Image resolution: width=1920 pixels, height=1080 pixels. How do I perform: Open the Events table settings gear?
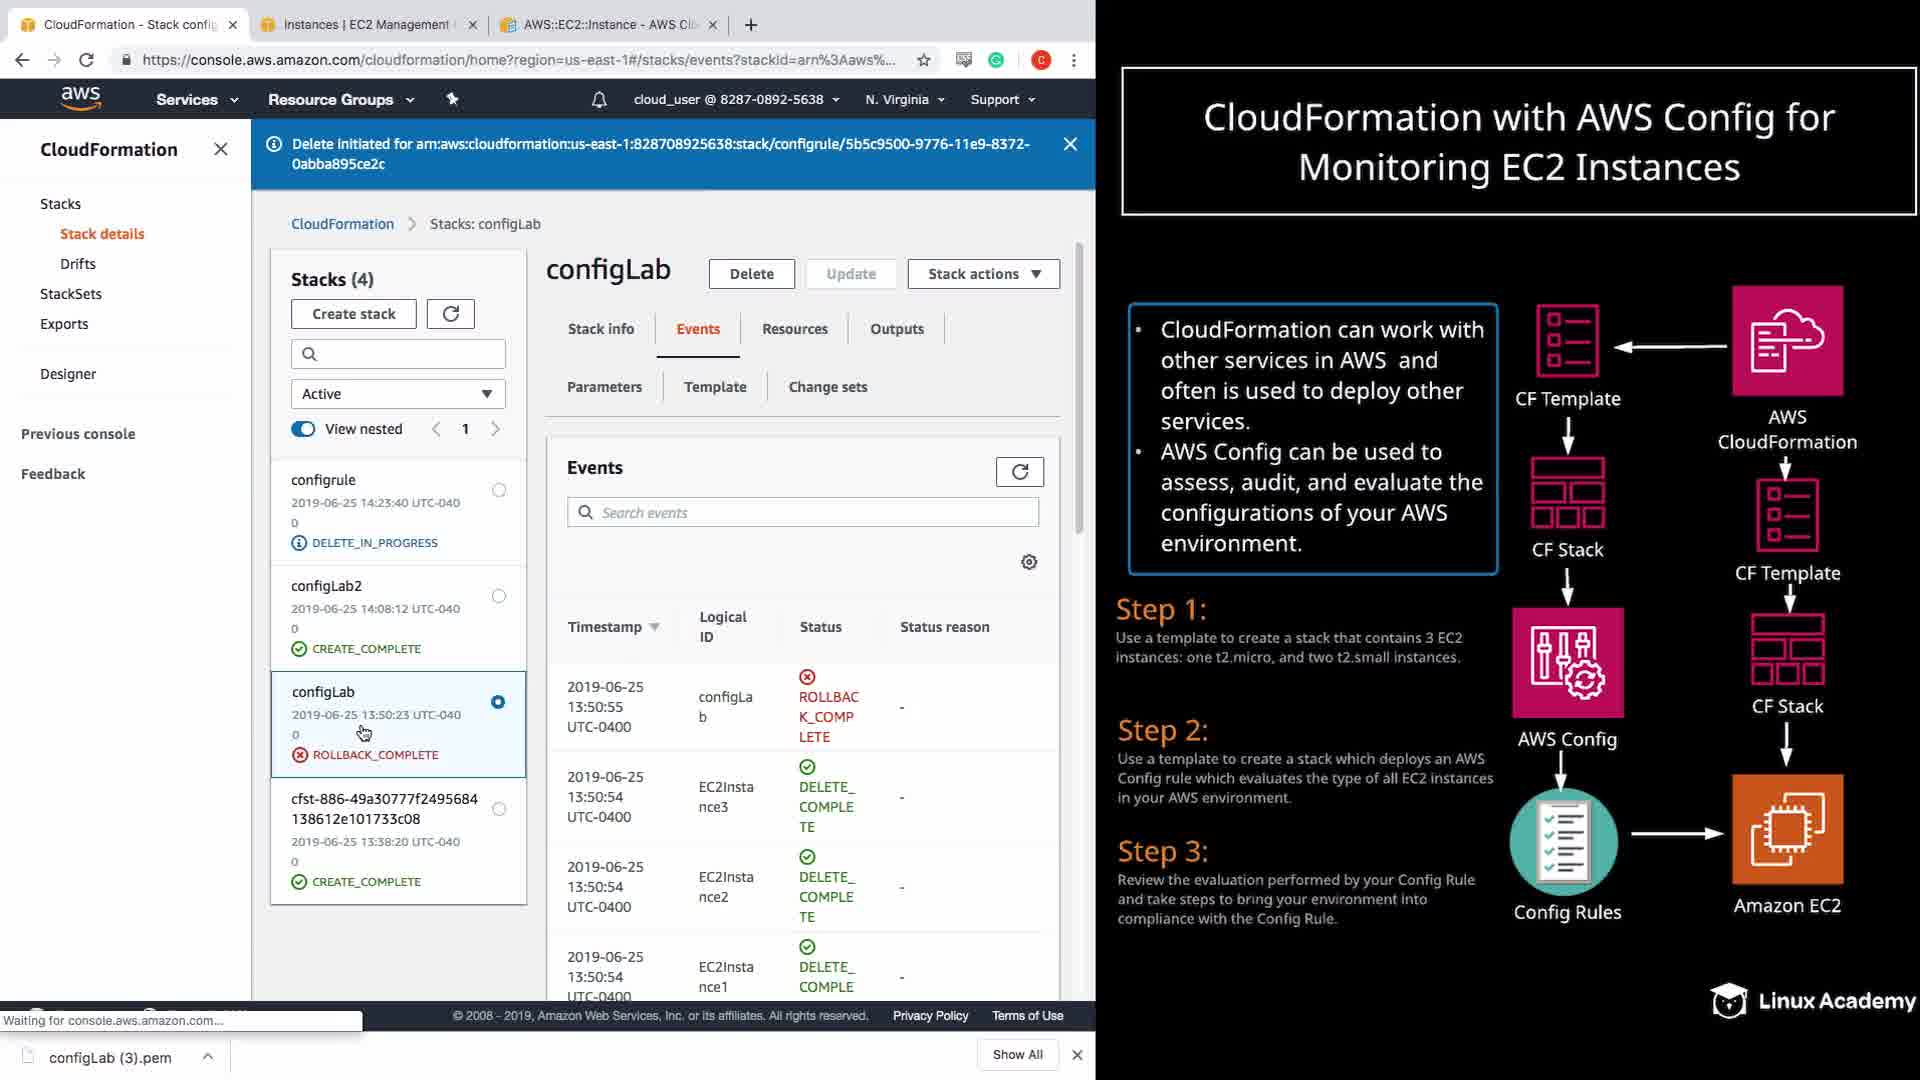click(x=1029, y=562)
